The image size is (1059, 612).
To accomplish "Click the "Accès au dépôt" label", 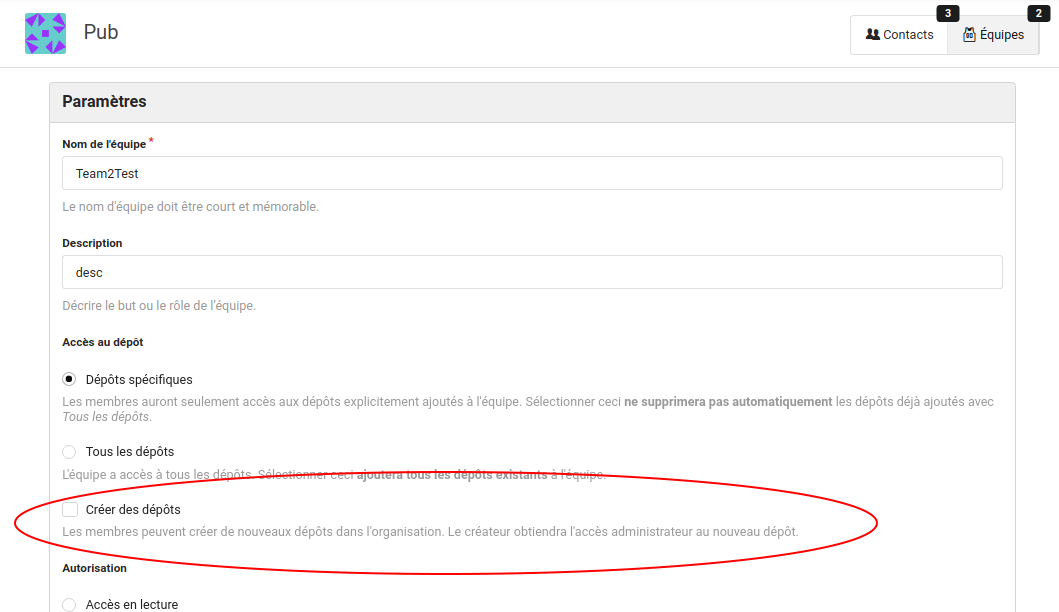I will [103, 342].
